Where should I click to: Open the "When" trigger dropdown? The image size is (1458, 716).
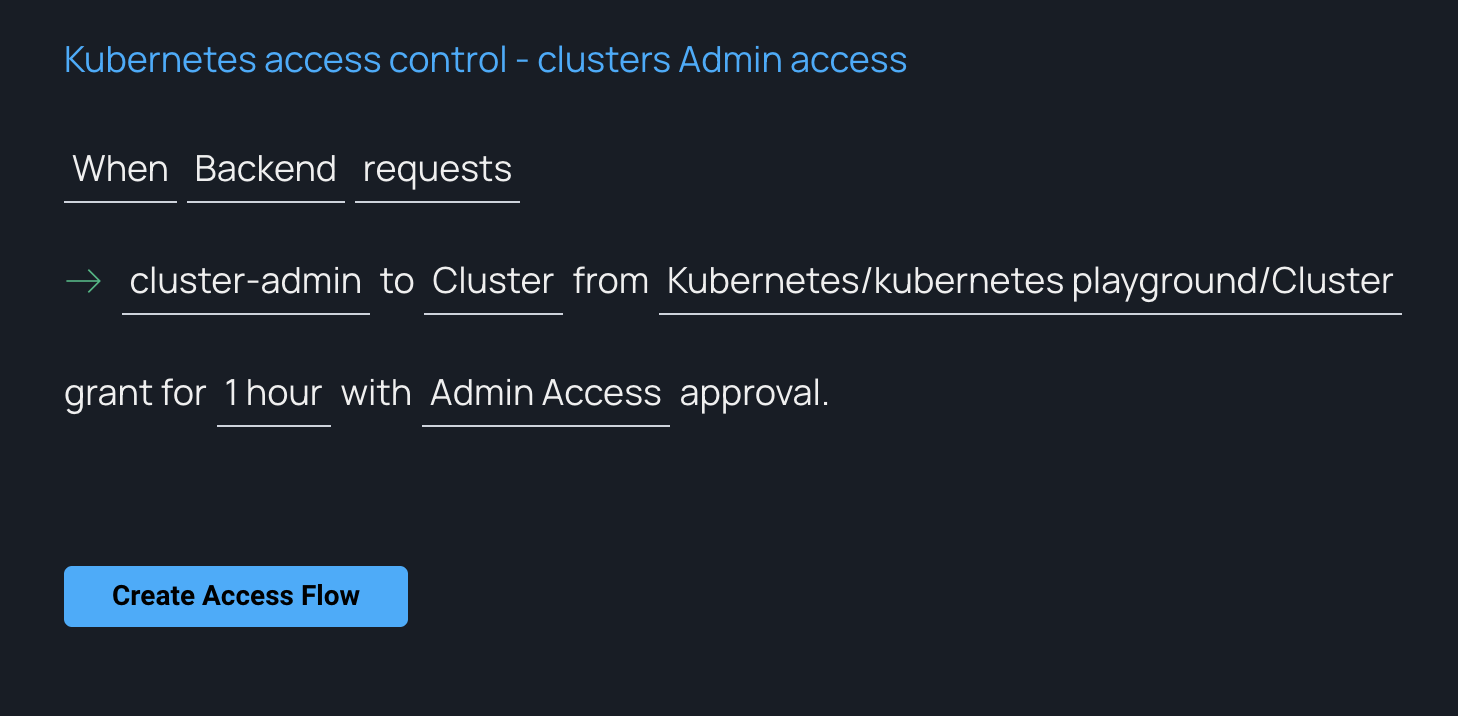(x=120, y=170)
